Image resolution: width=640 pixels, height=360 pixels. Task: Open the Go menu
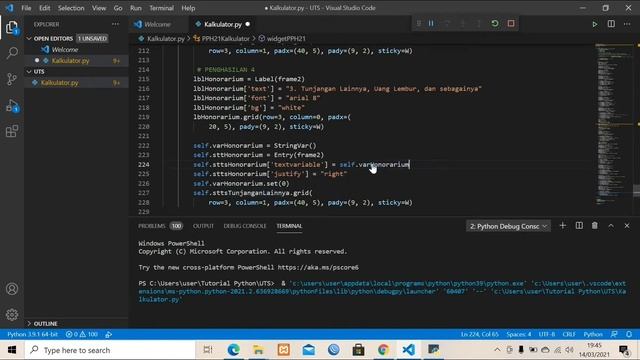coord(118,8)
